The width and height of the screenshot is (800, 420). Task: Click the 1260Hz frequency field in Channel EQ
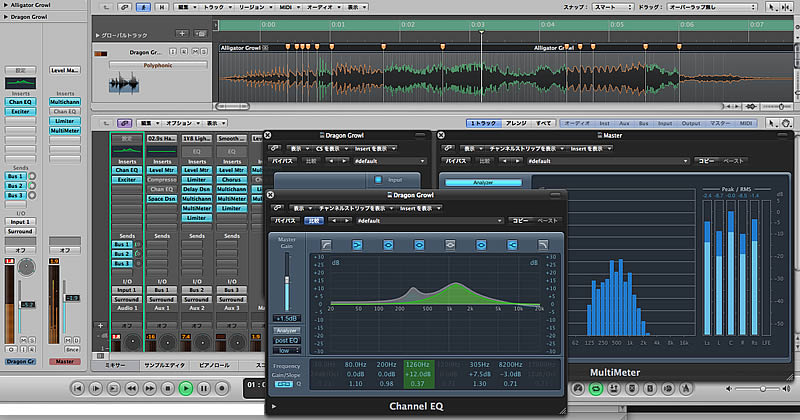[419, 365]
